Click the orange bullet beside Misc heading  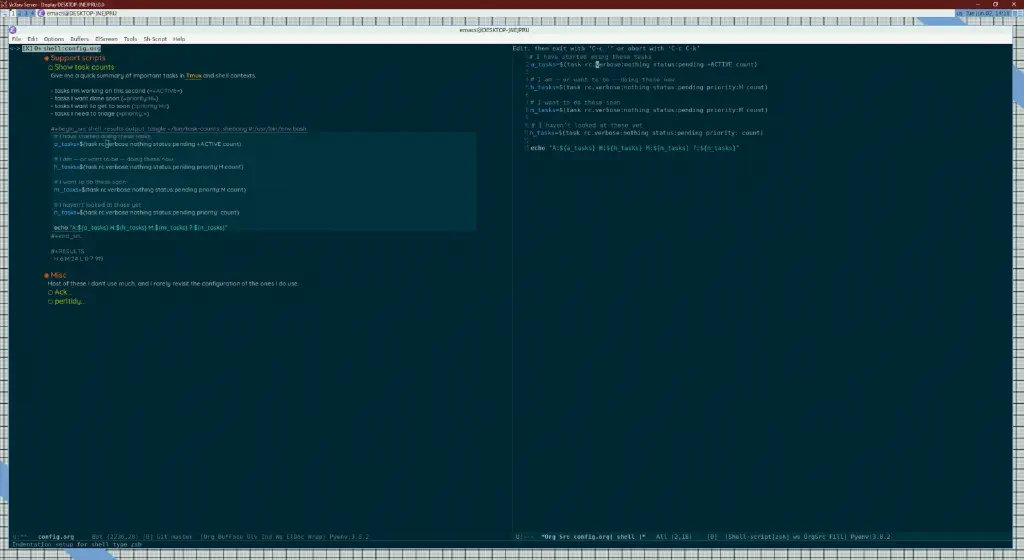click(46, 275)
